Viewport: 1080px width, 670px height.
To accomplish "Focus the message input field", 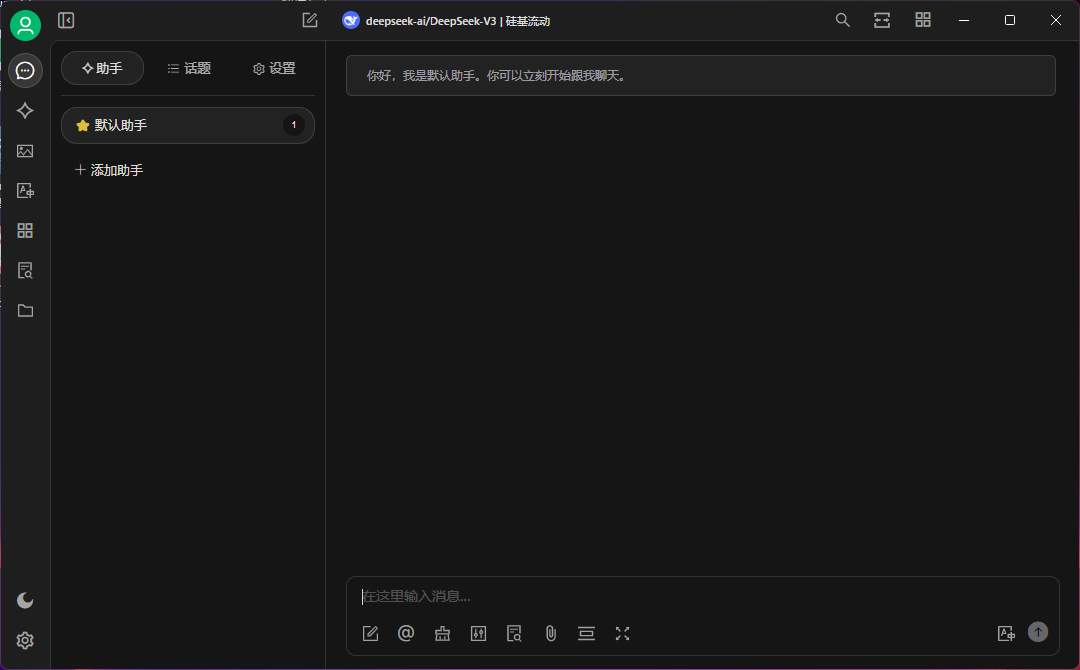I will coord(702,596).
